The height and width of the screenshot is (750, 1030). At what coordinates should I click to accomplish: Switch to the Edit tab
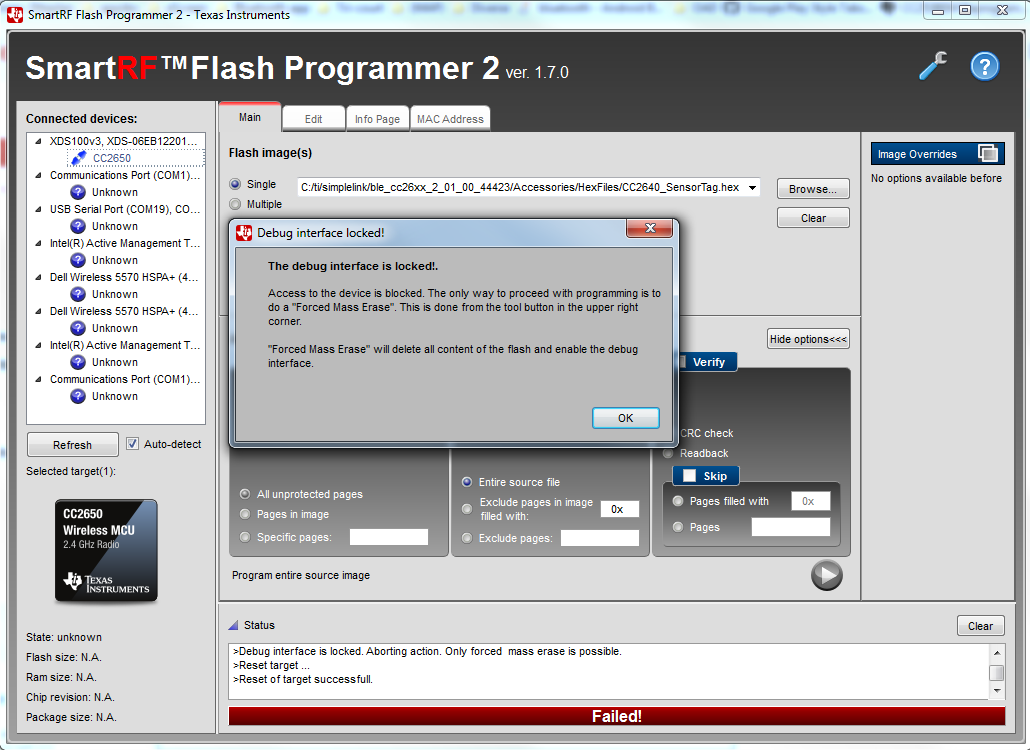tap(313, 119)
